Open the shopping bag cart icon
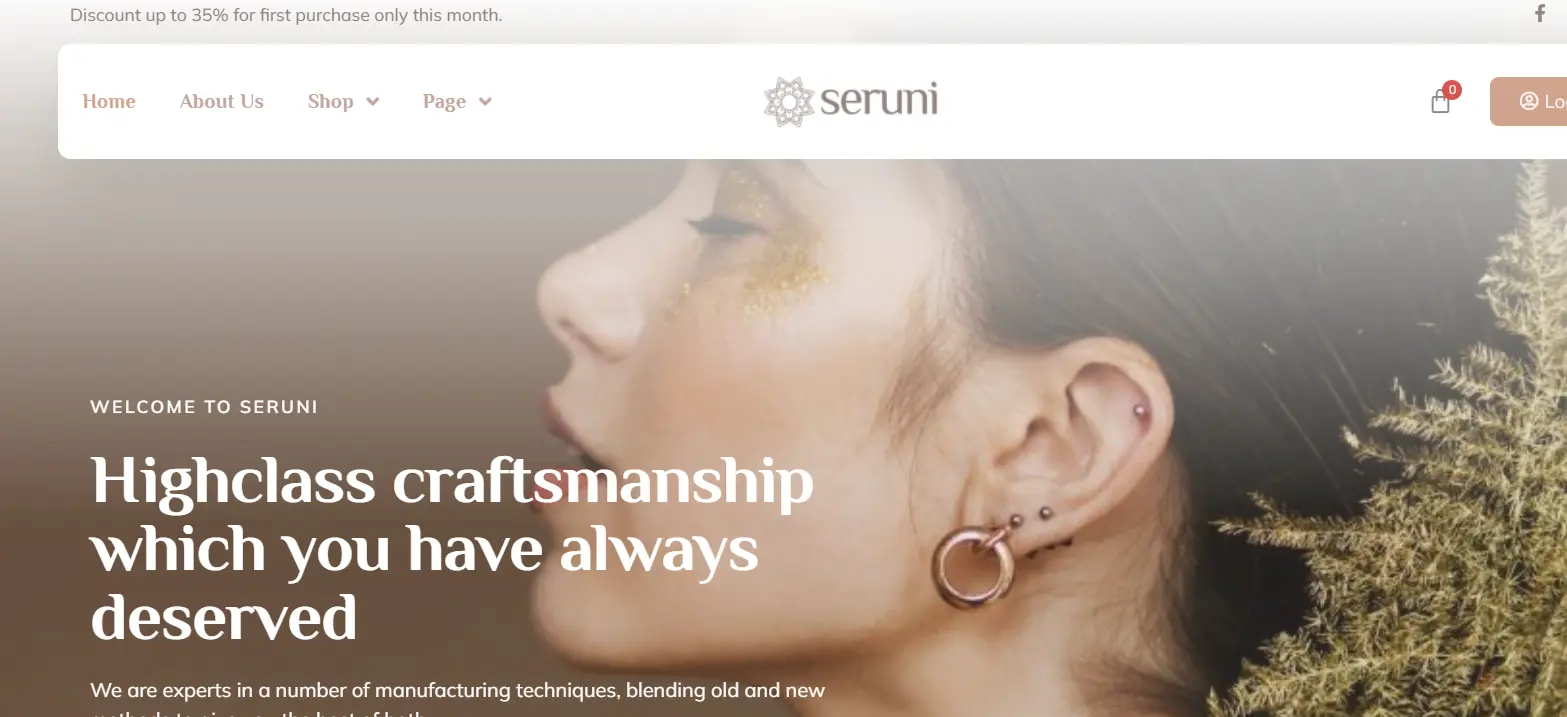This screenshot has width=1567, height=717. pyautogui.click(x=1440, y=102)
